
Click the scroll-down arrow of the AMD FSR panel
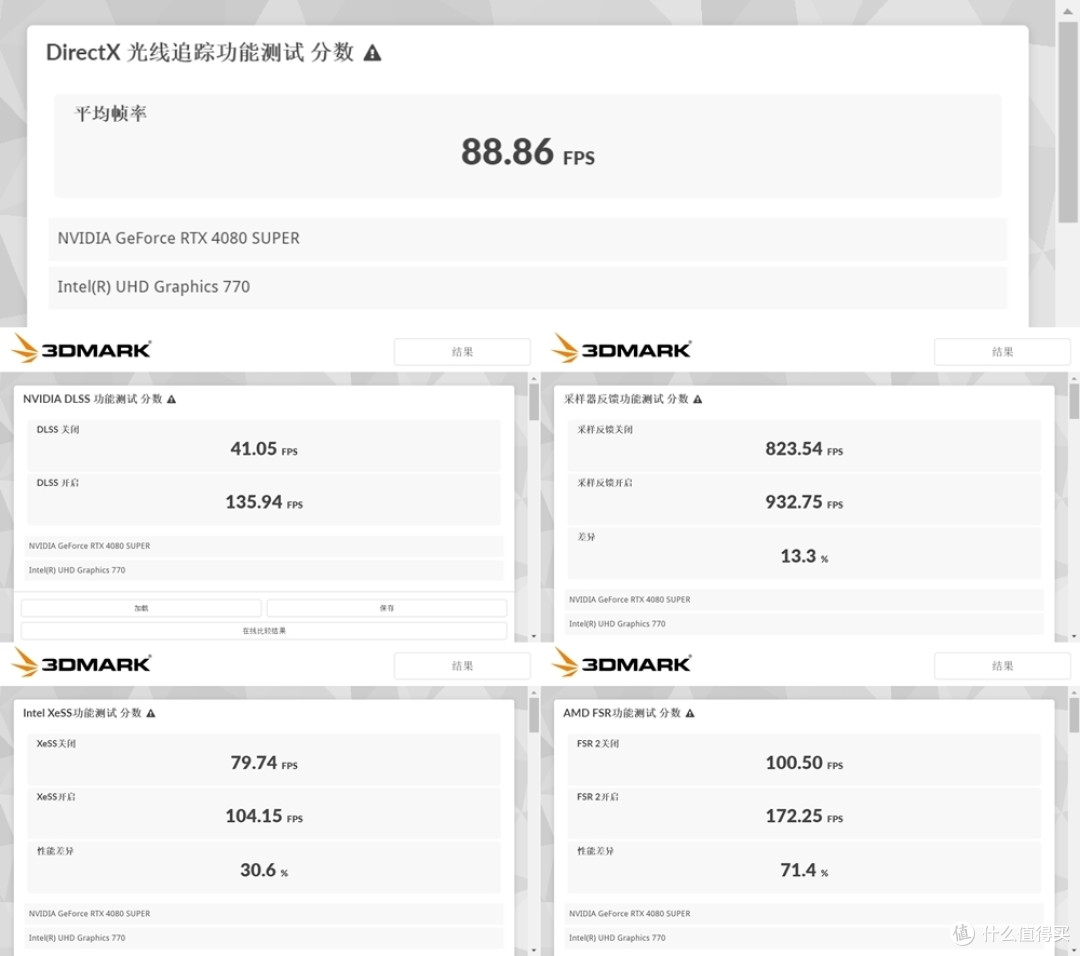click(x=1074, y=950)
